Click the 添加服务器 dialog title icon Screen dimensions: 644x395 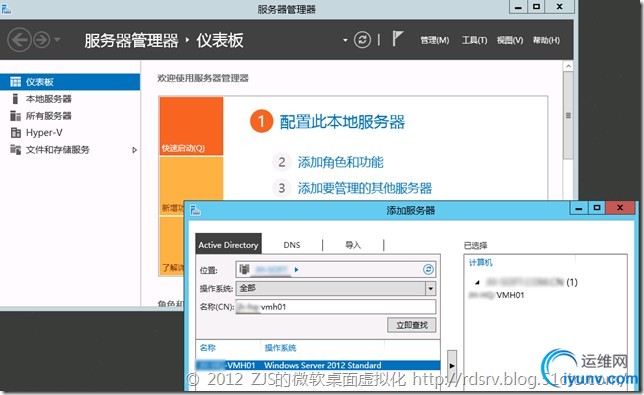pyautogui.click(x=196, y=210)
